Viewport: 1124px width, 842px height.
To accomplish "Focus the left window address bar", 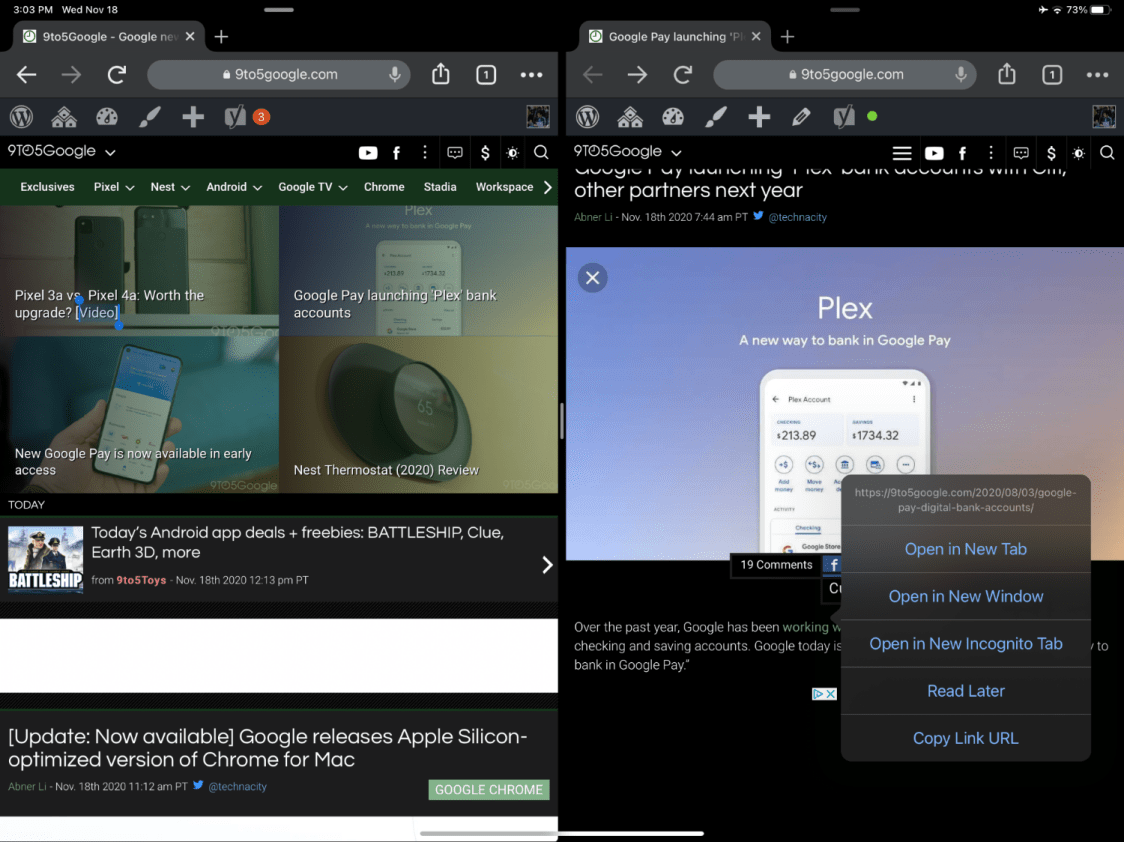I will pyautogui.click(x=278, y=75).
